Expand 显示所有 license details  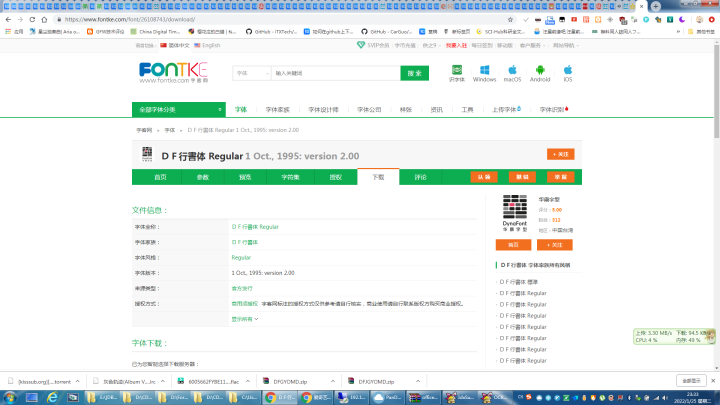point(245,319)
